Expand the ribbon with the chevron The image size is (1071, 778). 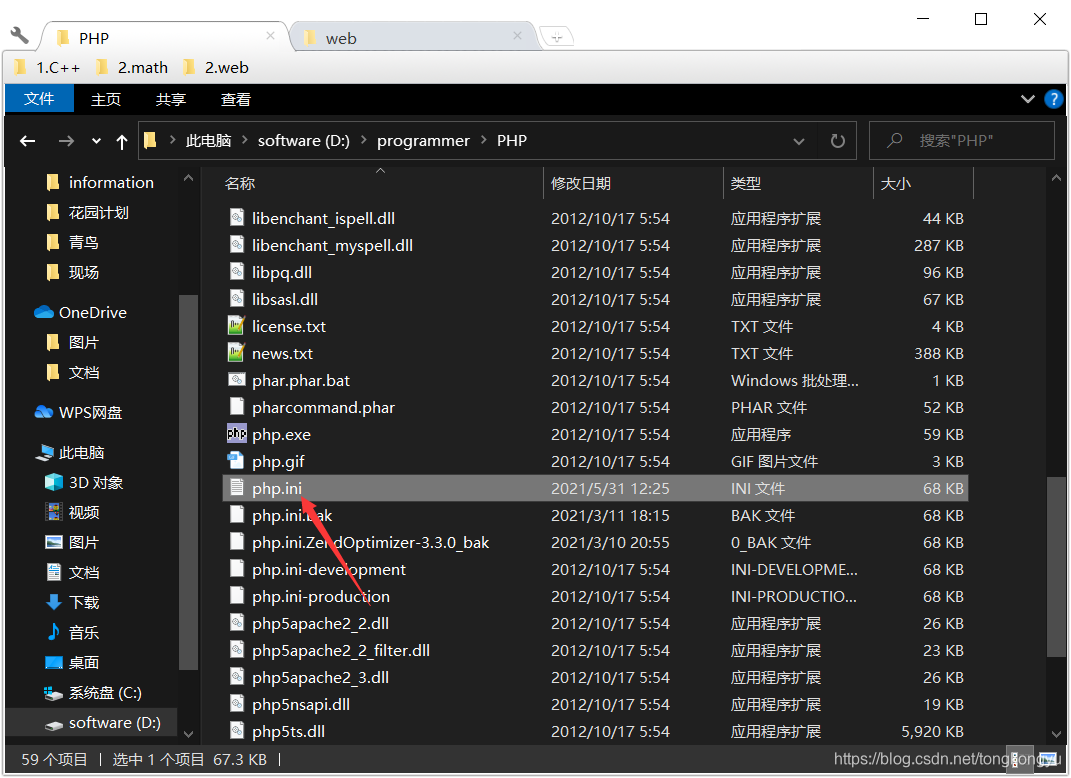click(x=1027, y=99)
